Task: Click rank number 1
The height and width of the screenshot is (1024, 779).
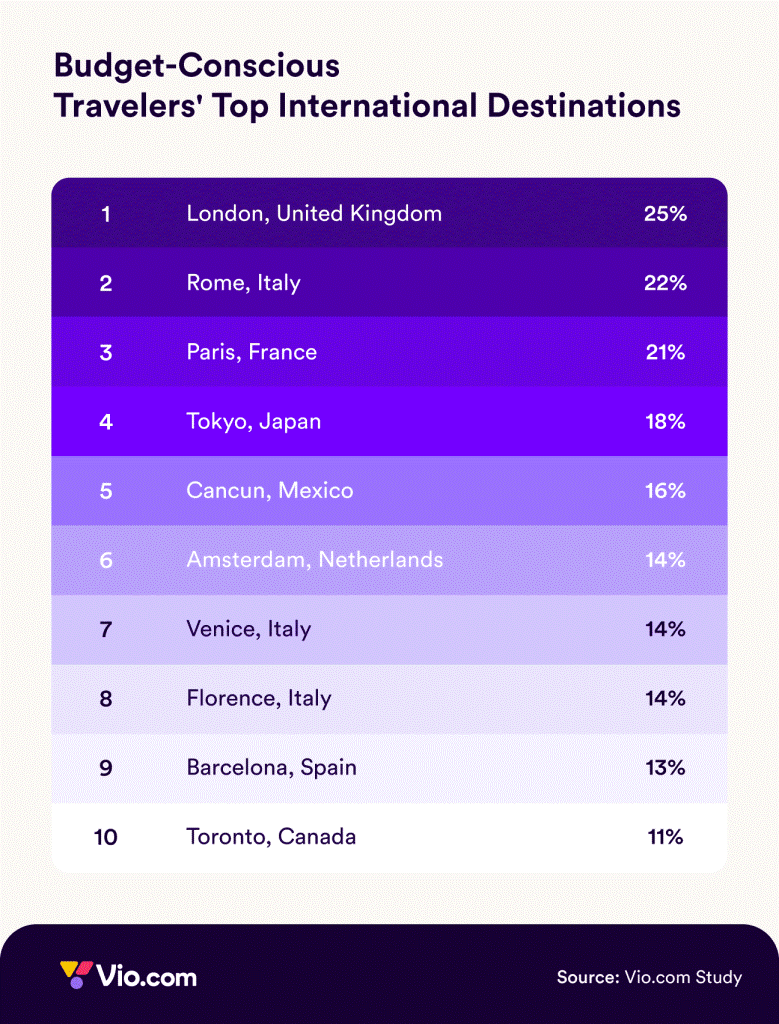Action: [x=106, y=214]
